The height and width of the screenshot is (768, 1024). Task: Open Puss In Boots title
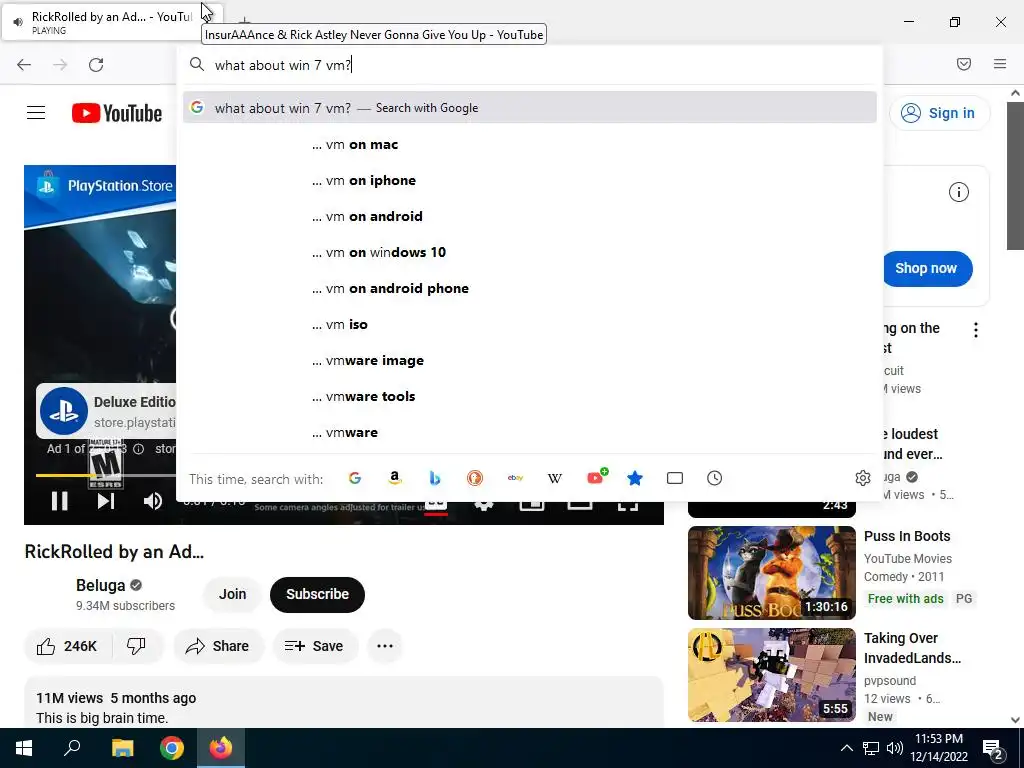pos(907,536)
